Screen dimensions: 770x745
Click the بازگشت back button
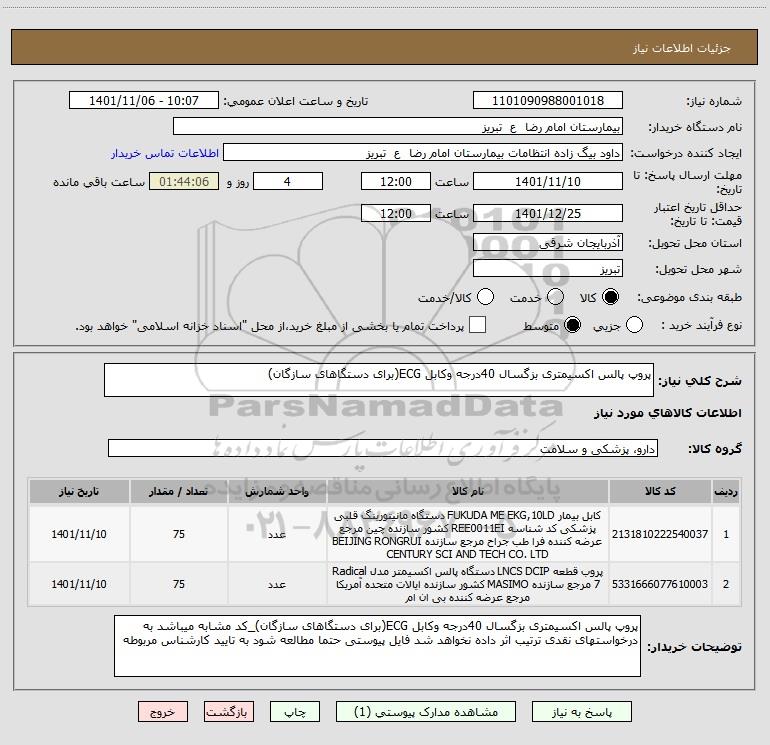pos(229,712)
